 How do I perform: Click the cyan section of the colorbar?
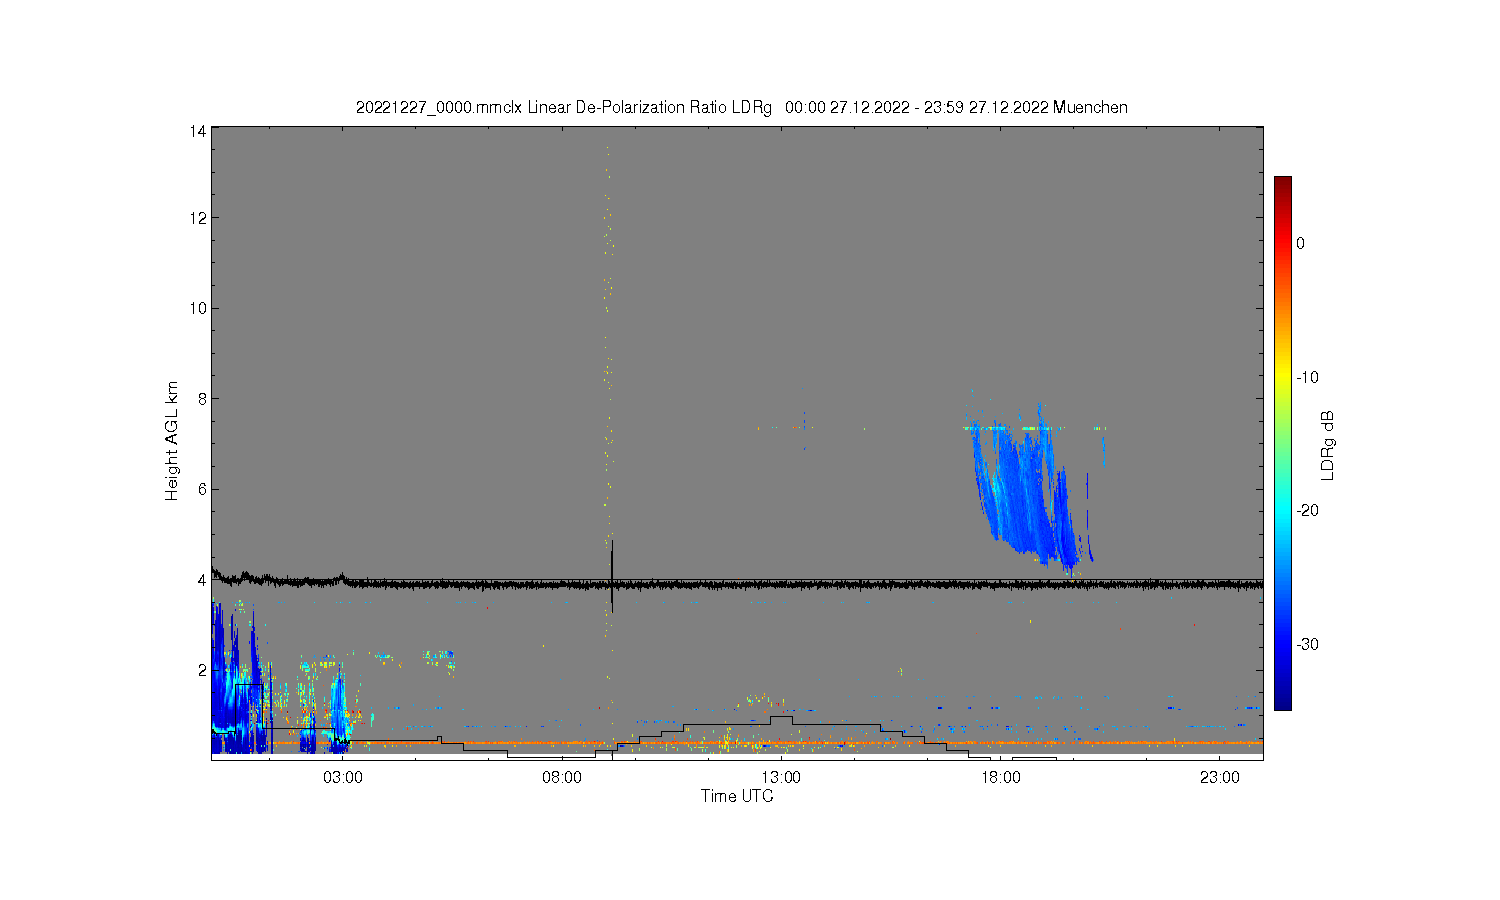[1282, 510]
